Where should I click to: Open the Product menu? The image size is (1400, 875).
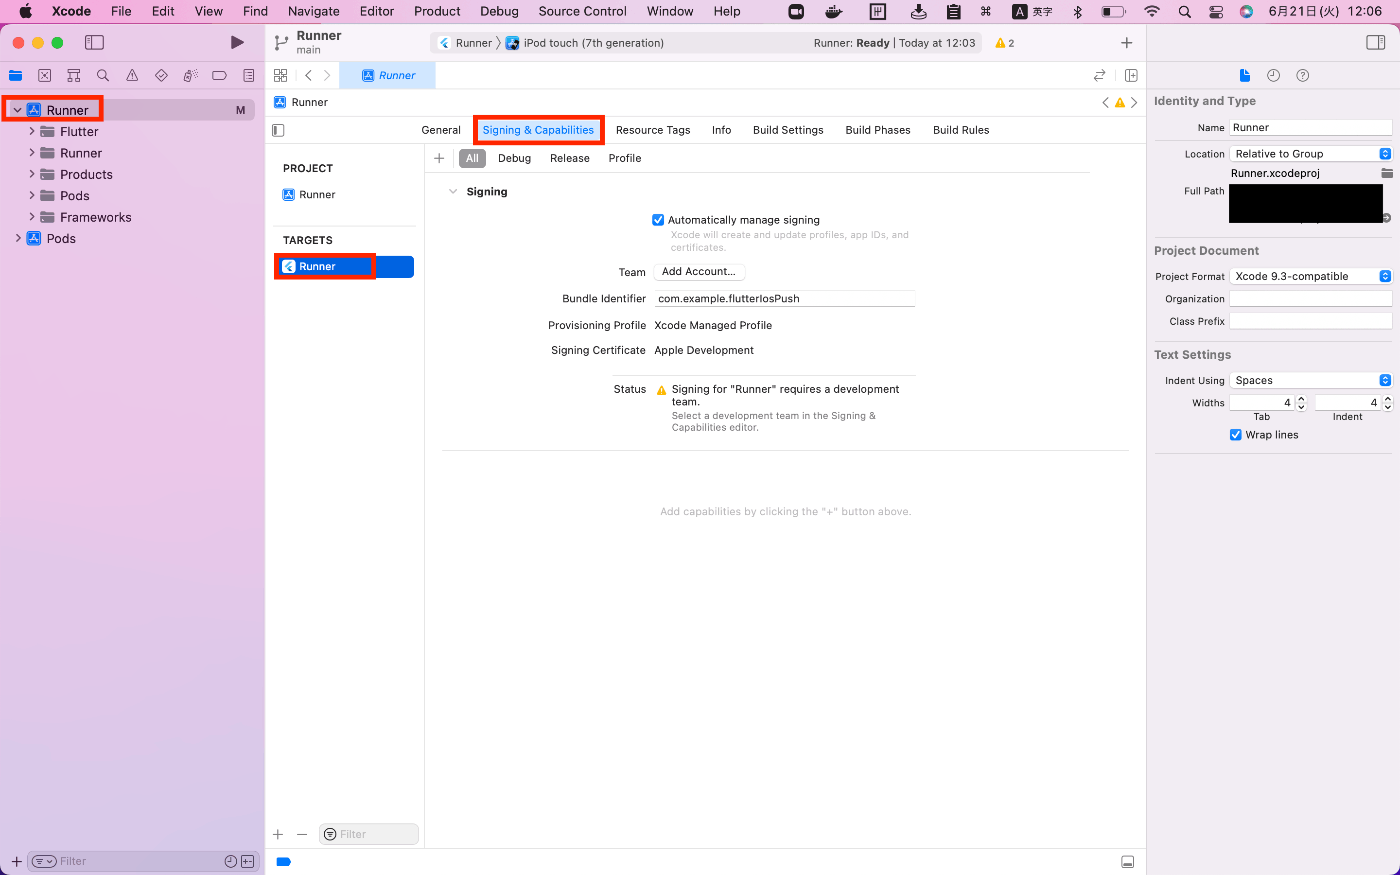pos(437,11)
